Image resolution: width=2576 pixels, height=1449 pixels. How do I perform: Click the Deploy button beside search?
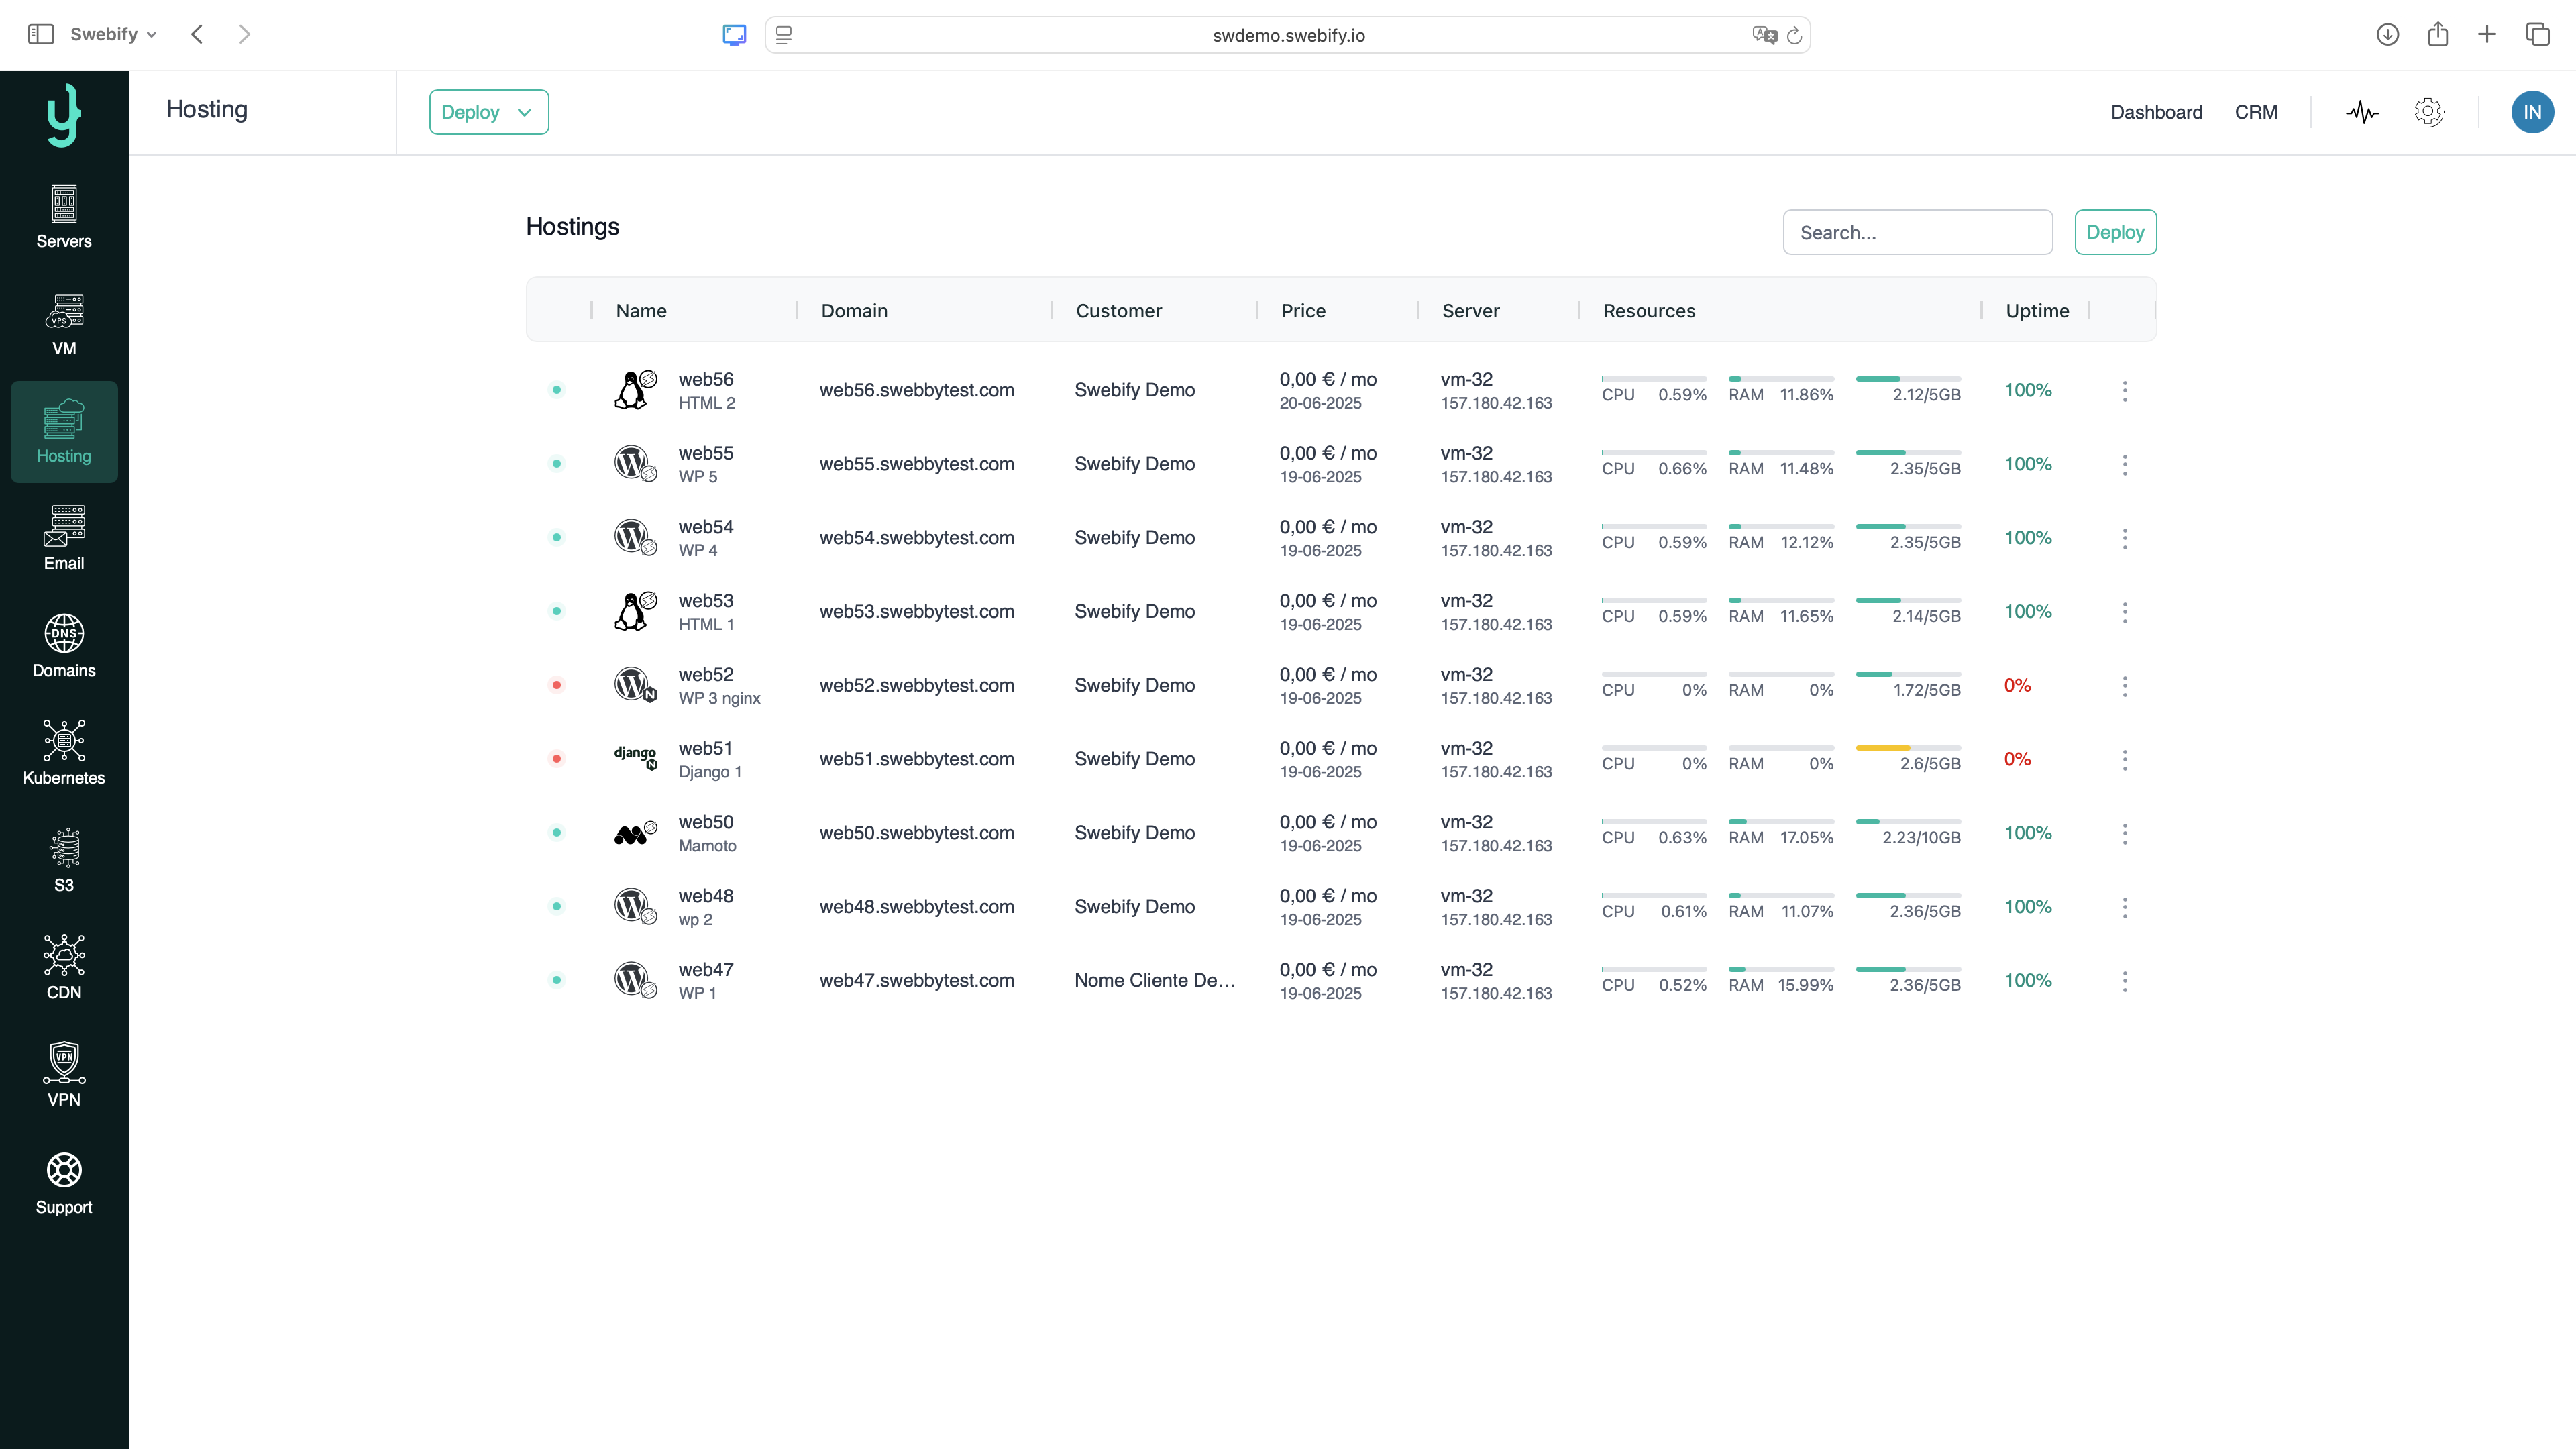(x=2115, y=232)
